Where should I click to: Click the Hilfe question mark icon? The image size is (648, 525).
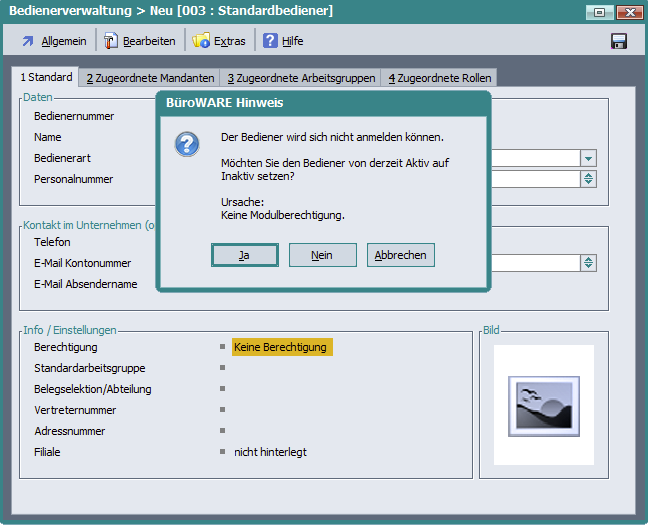pos(270,41)
